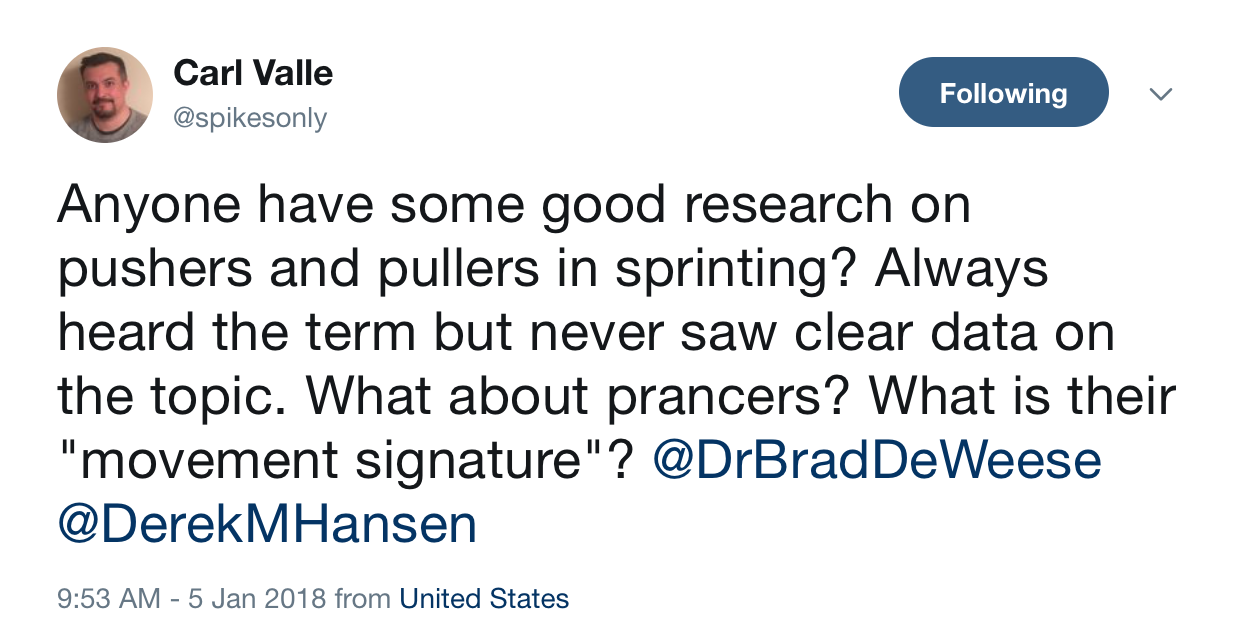Viewport: 1246px width, 640px height.
Task: Open the @spikesonly handle
Action: point(250,118)
